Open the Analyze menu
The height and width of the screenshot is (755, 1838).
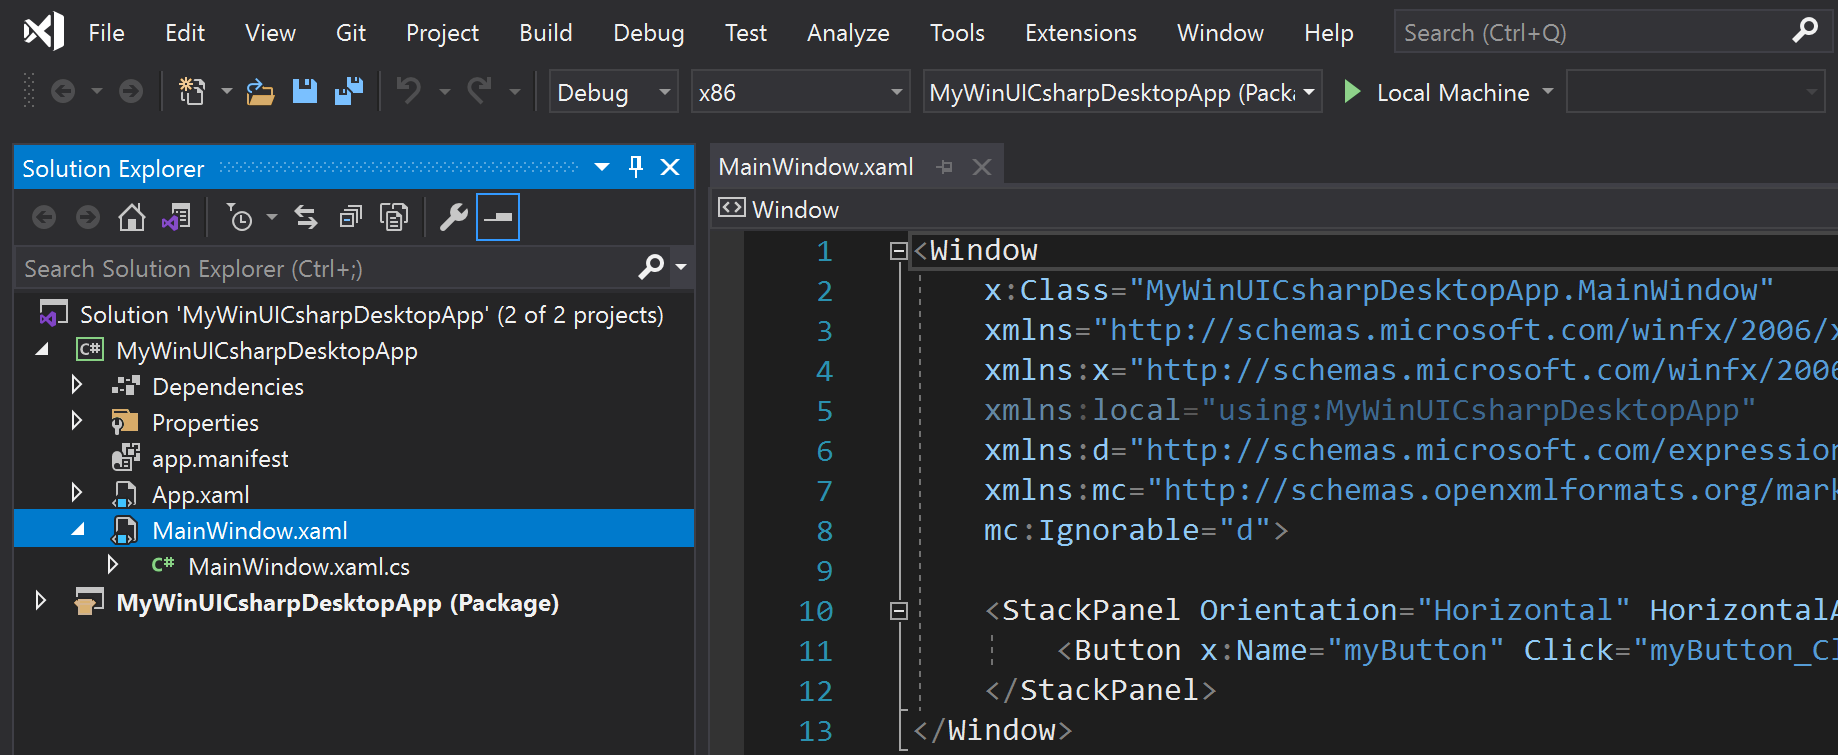point(848,33)
